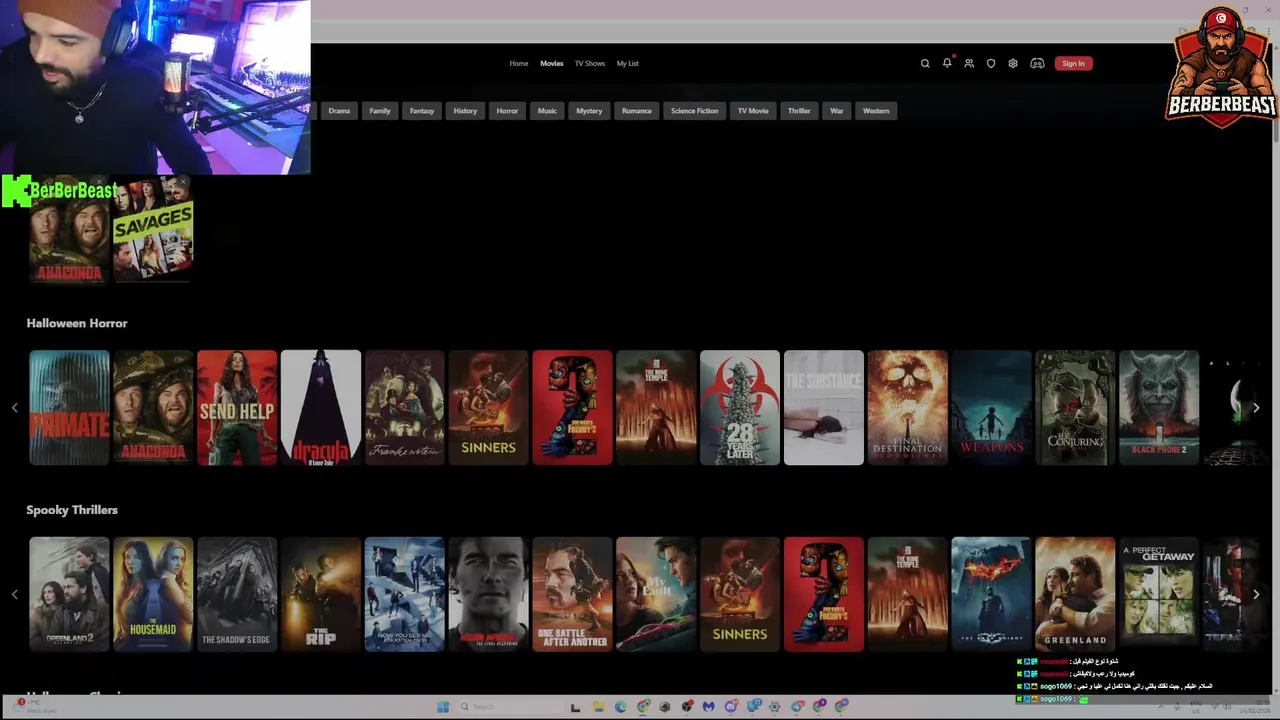Click the Sign In button
The width and height of the screenshot is (1280, 720).
tap(1073, 63)
